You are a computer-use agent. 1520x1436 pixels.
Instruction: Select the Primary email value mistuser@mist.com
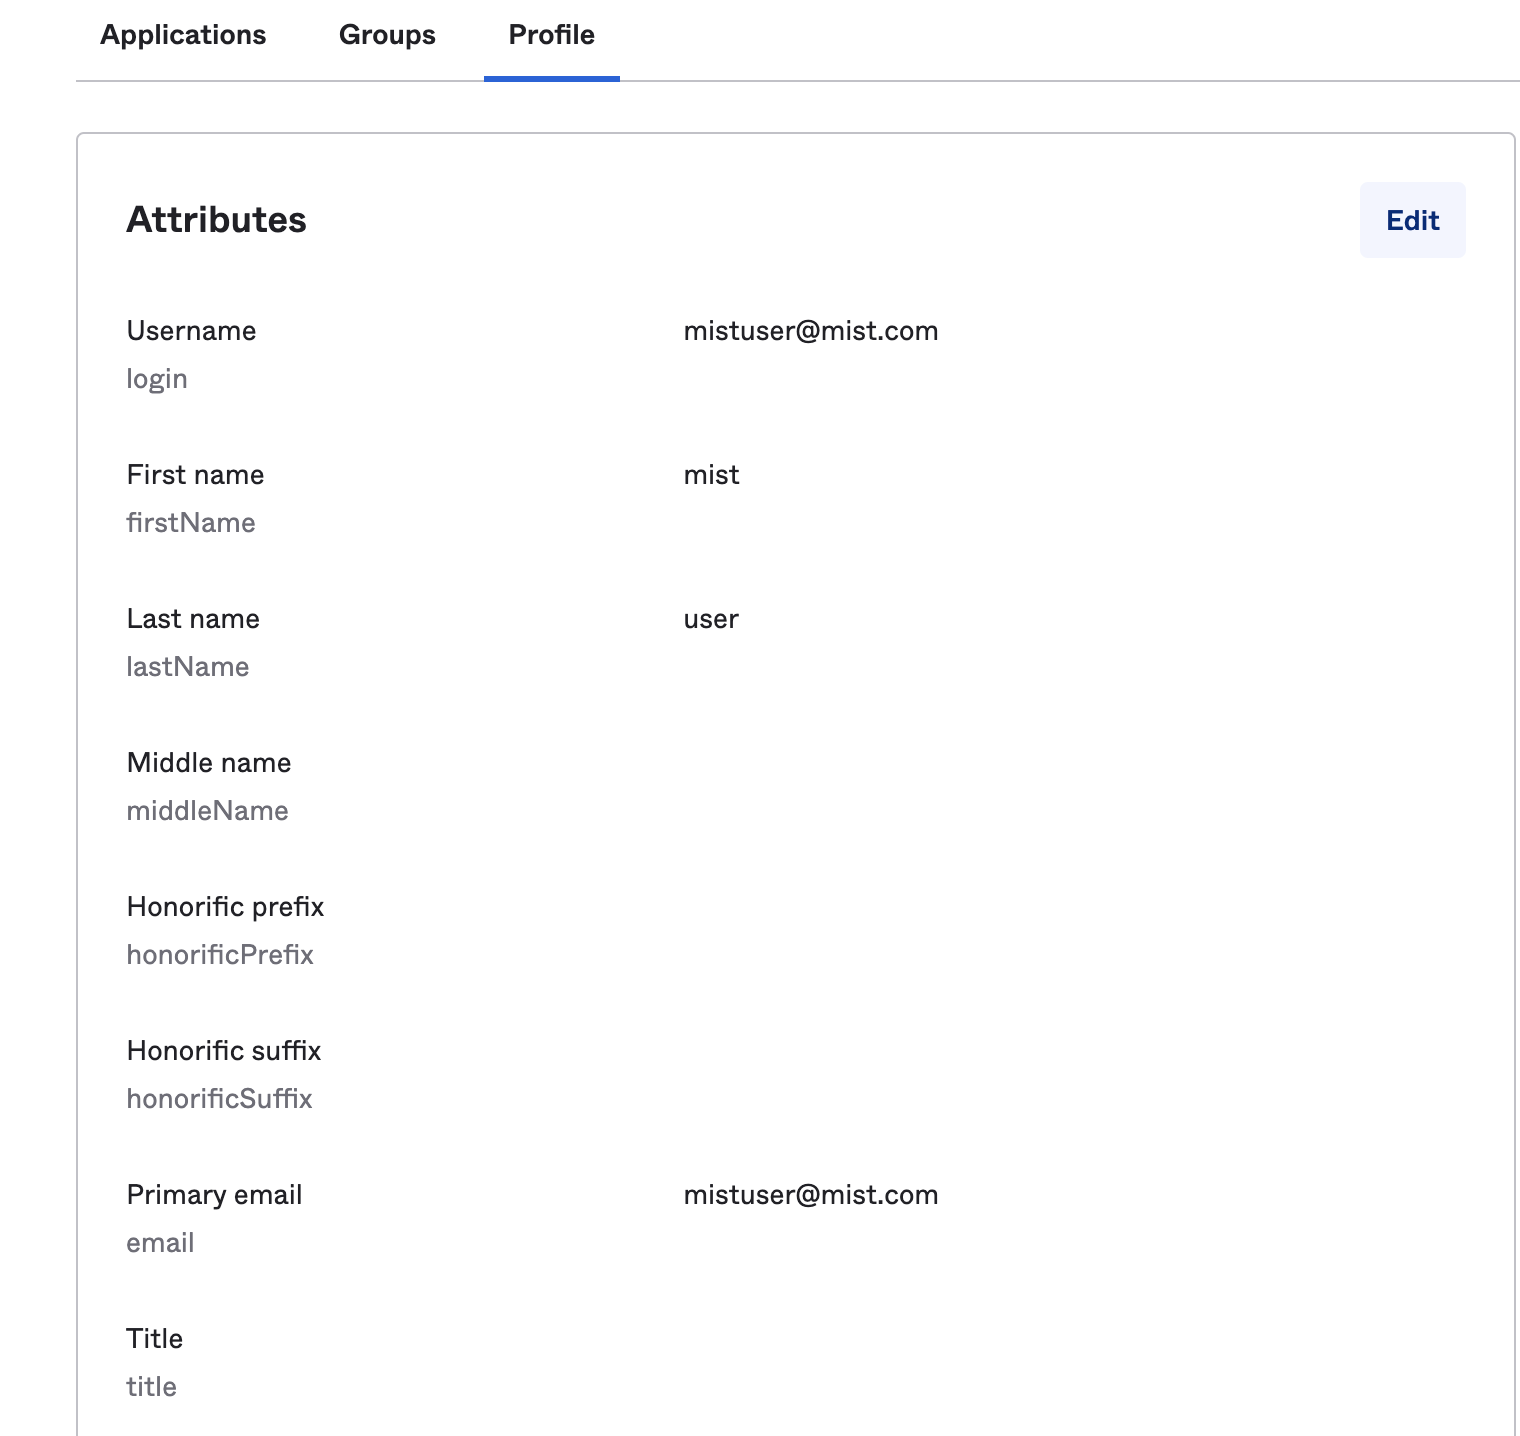[x=810, y=1195]
